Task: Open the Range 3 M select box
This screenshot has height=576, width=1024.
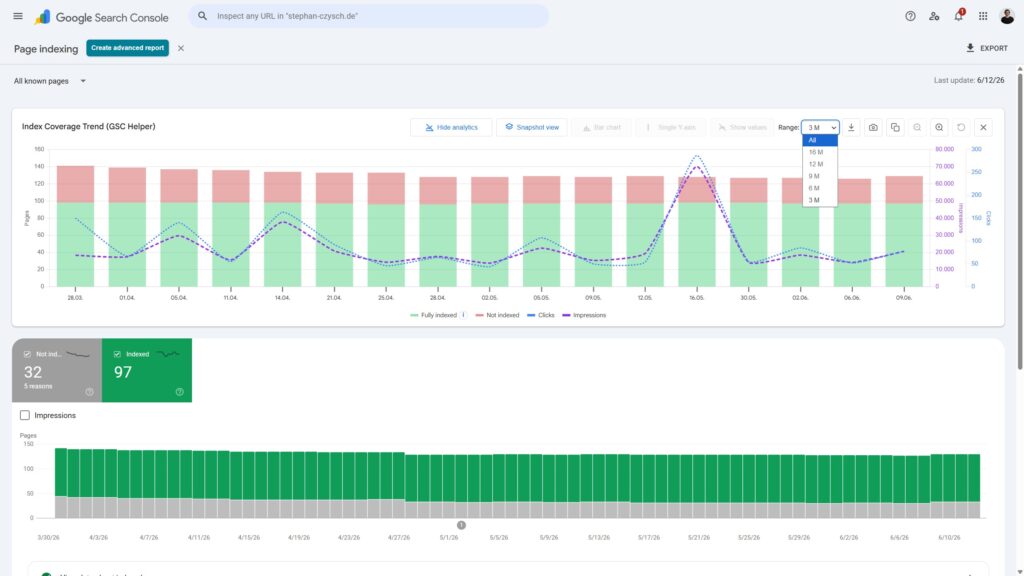Action: pyautogui.click(x=820, y=127)
